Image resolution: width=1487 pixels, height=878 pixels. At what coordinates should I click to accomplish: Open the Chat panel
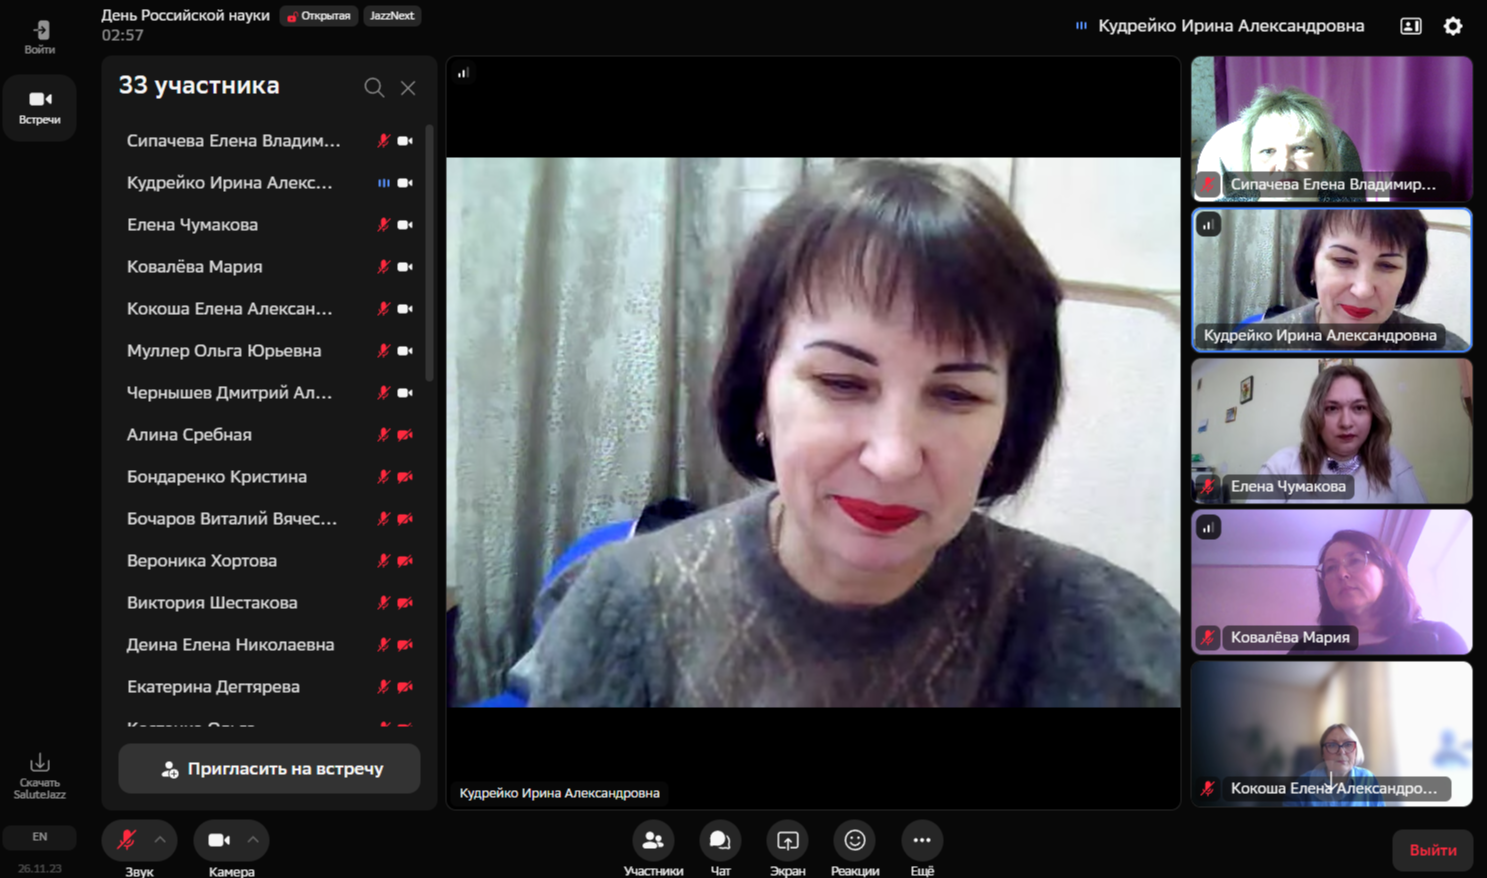point(720,841)
